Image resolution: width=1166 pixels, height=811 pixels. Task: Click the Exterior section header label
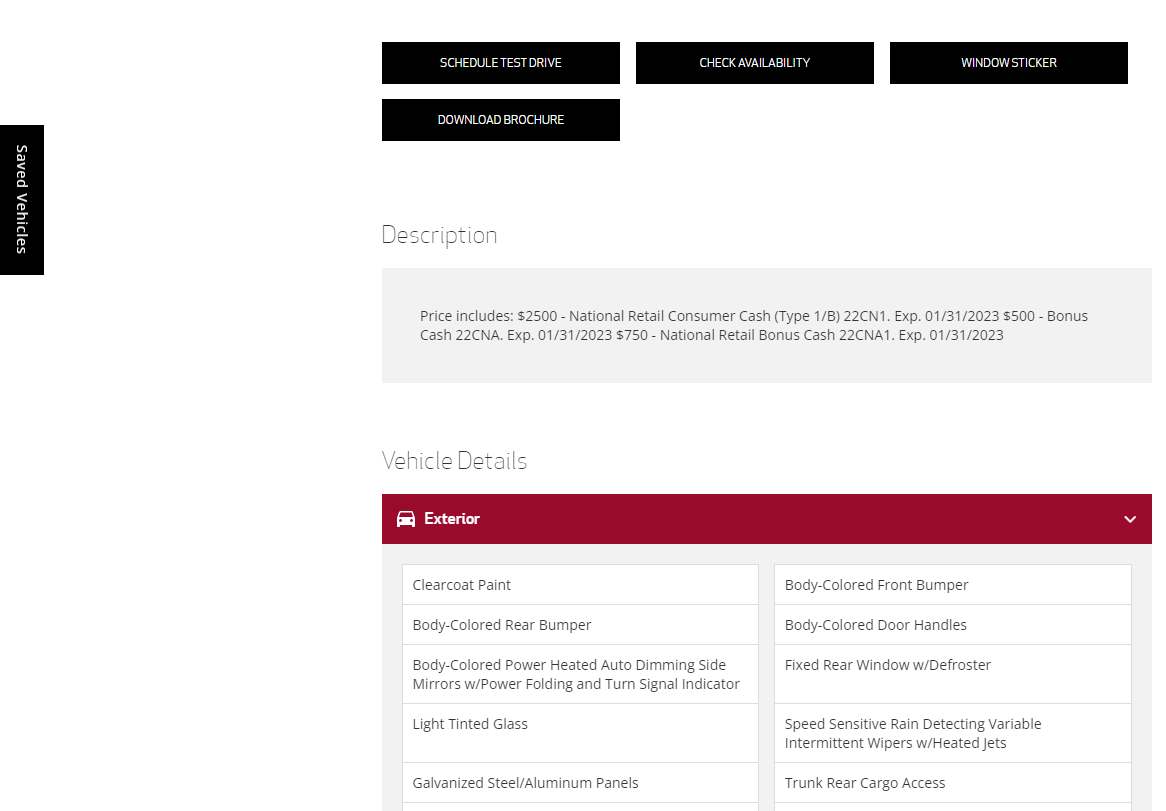click(x=452, y=519)
